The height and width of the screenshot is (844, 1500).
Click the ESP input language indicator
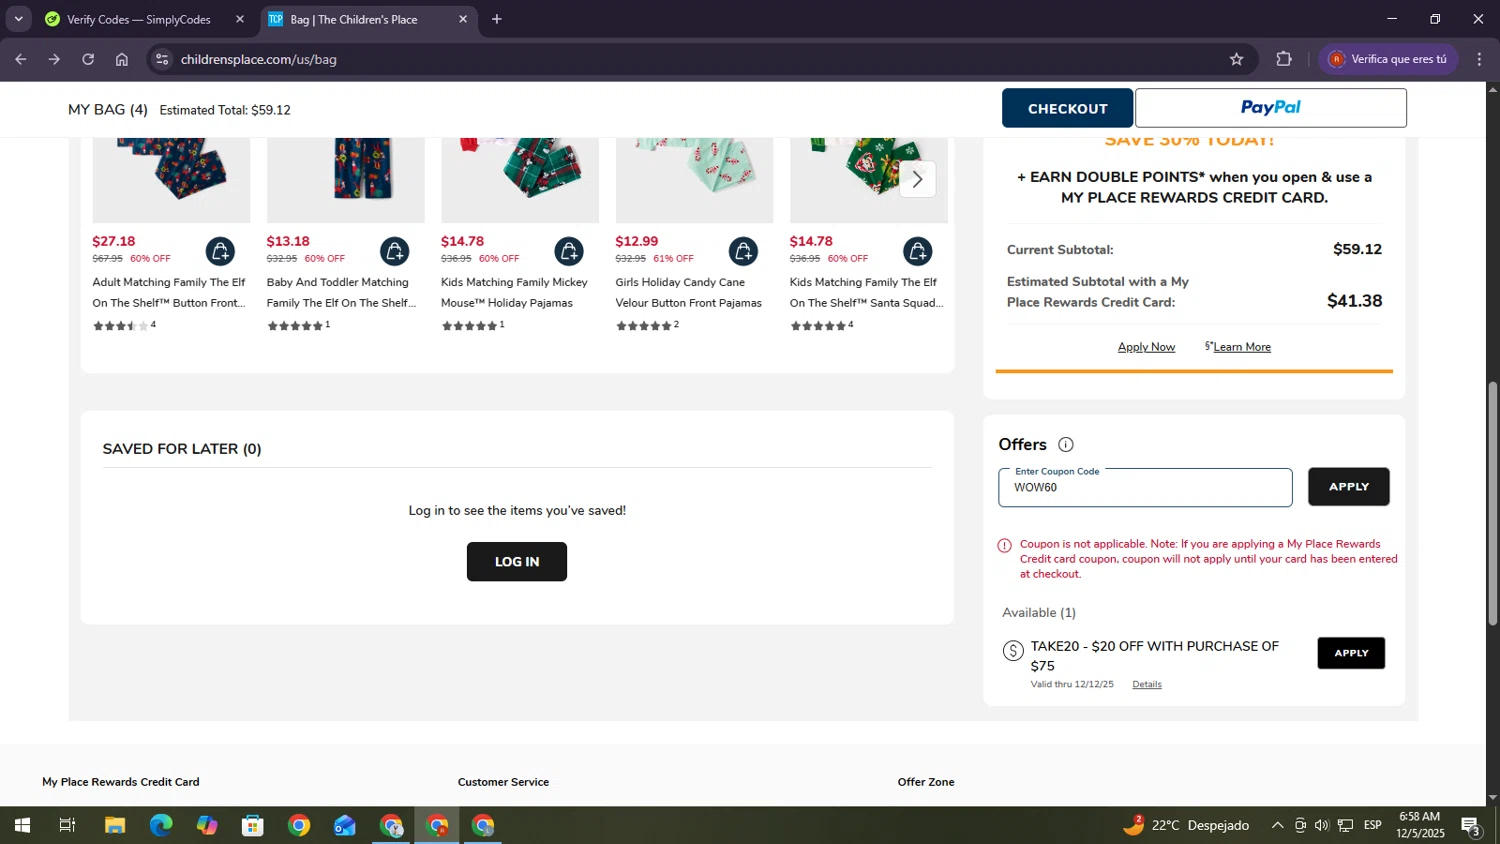point(1373,825)
